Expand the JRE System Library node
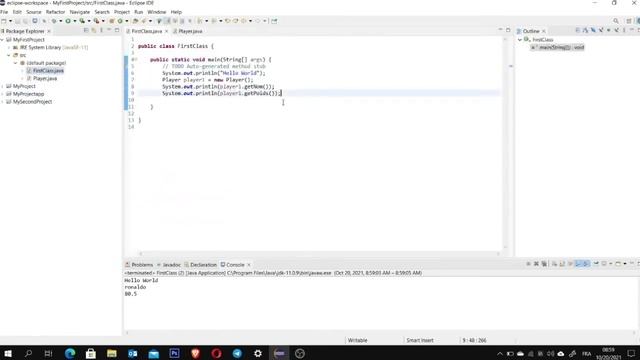Image resolution: width=640 pixels, height=360 pixels. tap(9, 47)
